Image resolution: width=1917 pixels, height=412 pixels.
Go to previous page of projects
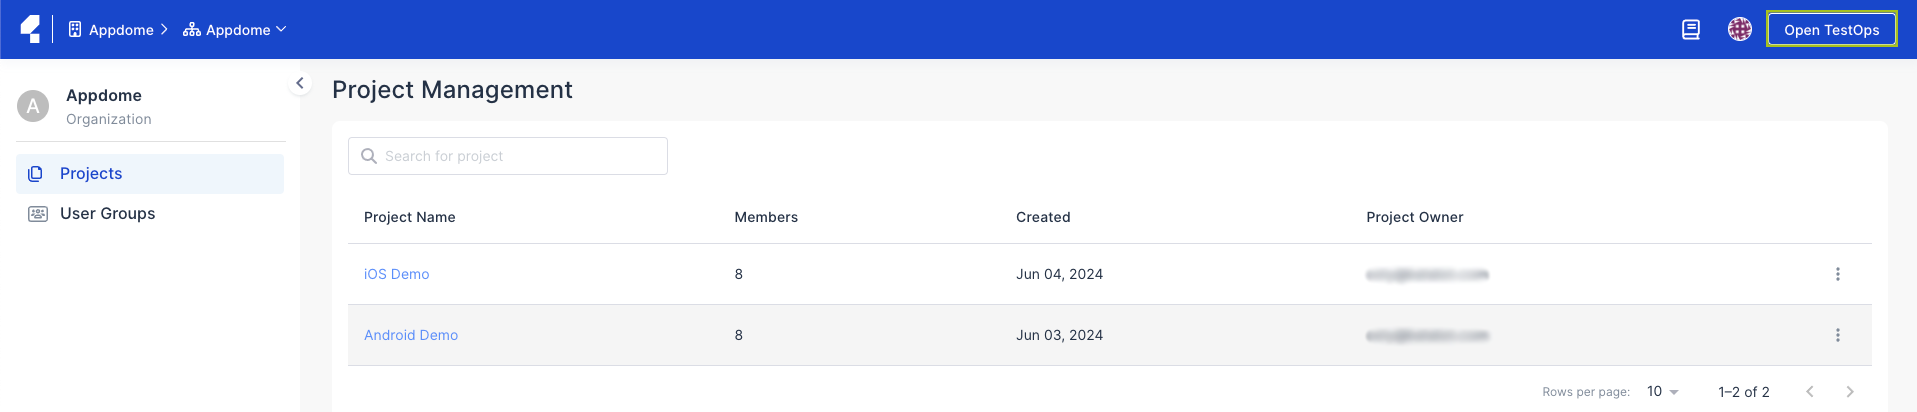point(1810,392)
